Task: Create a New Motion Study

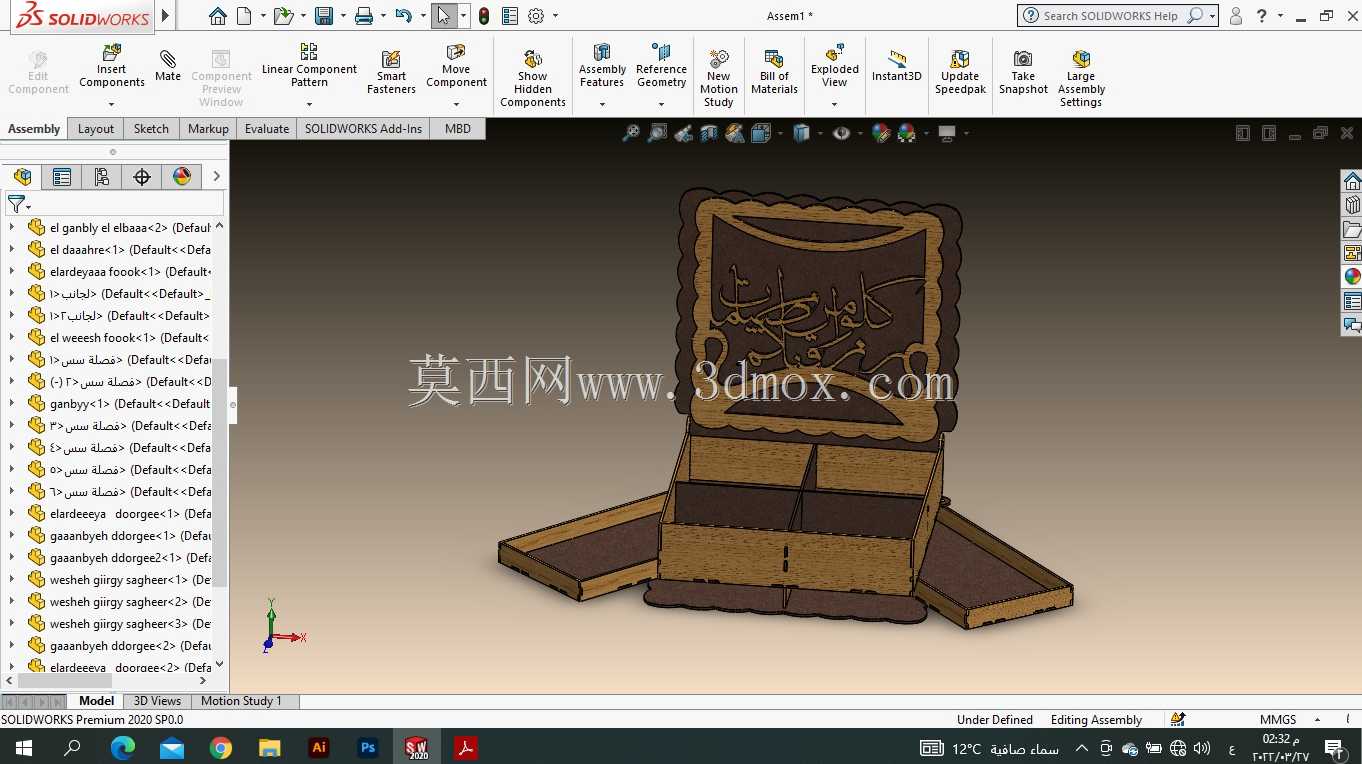Action: [x=718, y=78]
